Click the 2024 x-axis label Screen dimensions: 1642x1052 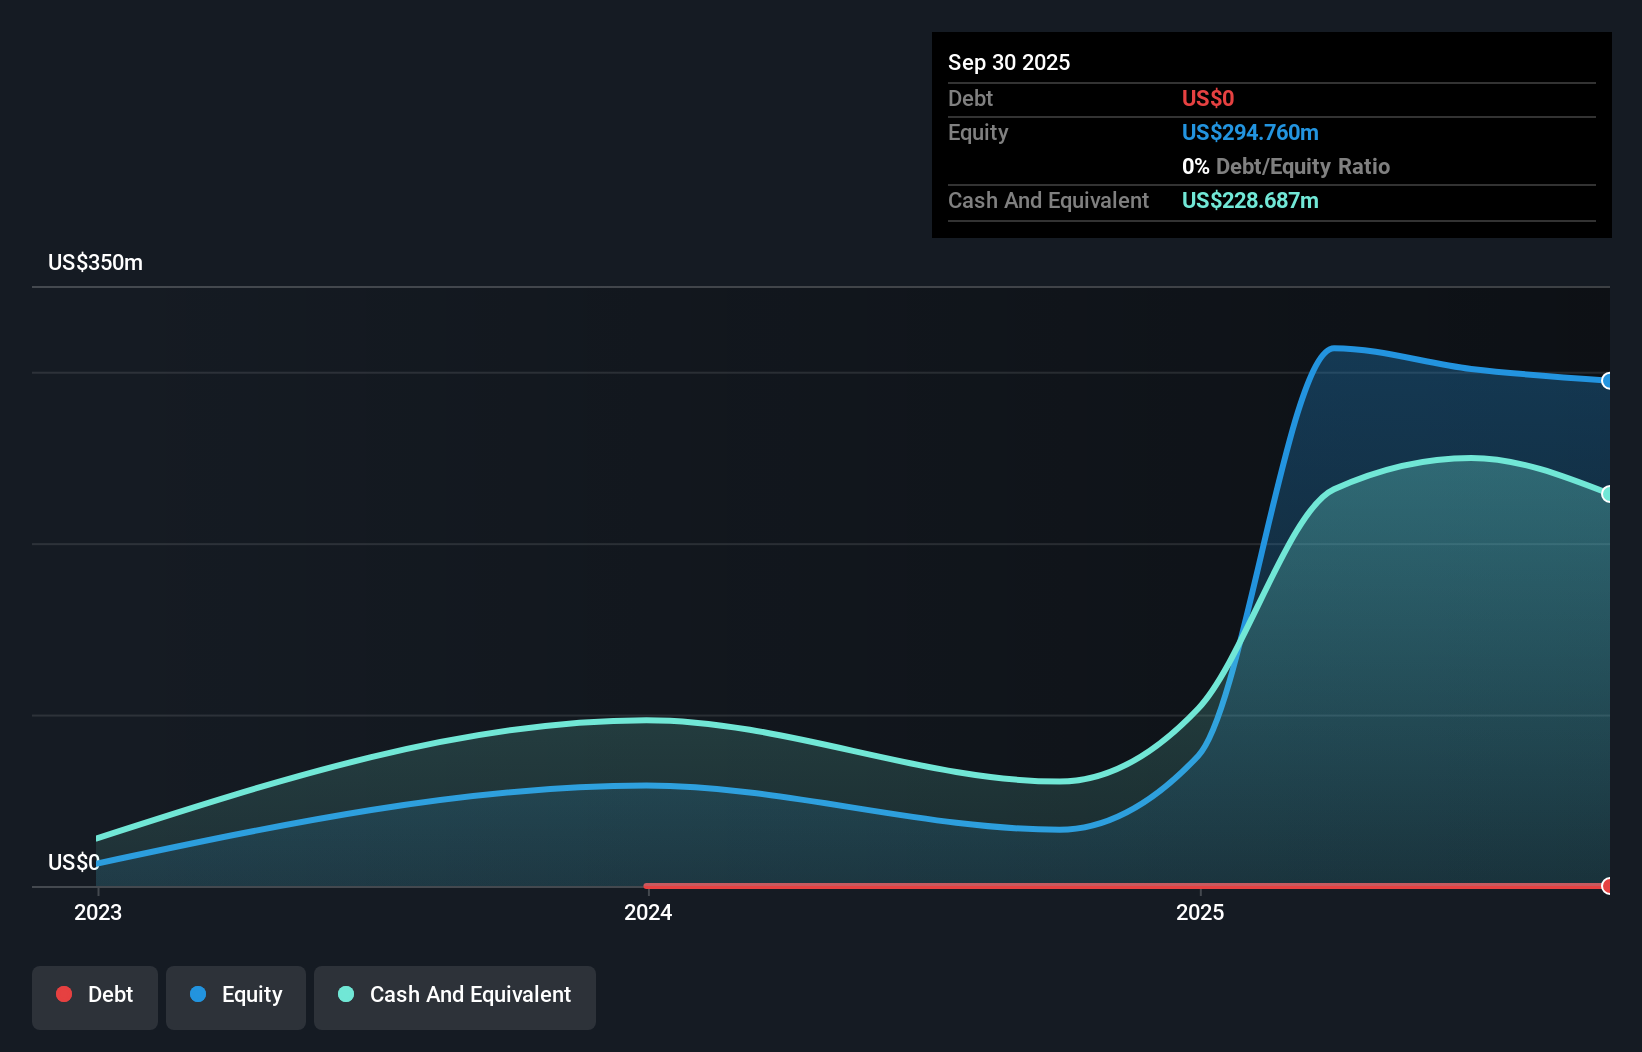[648, 912]
